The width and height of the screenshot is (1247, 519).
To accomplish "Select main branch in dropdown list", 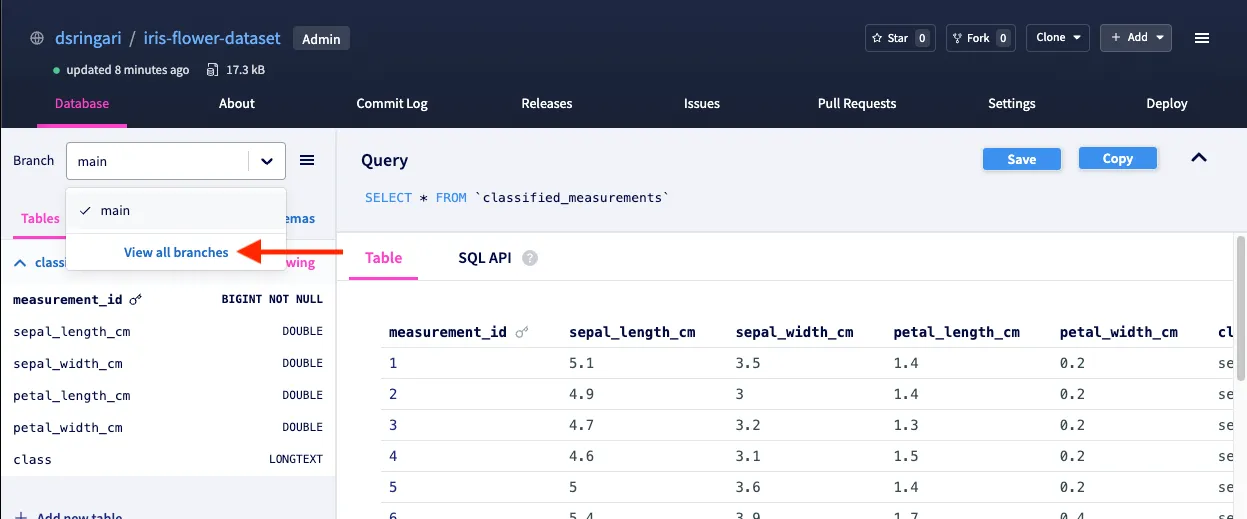I will coord(115,210).
